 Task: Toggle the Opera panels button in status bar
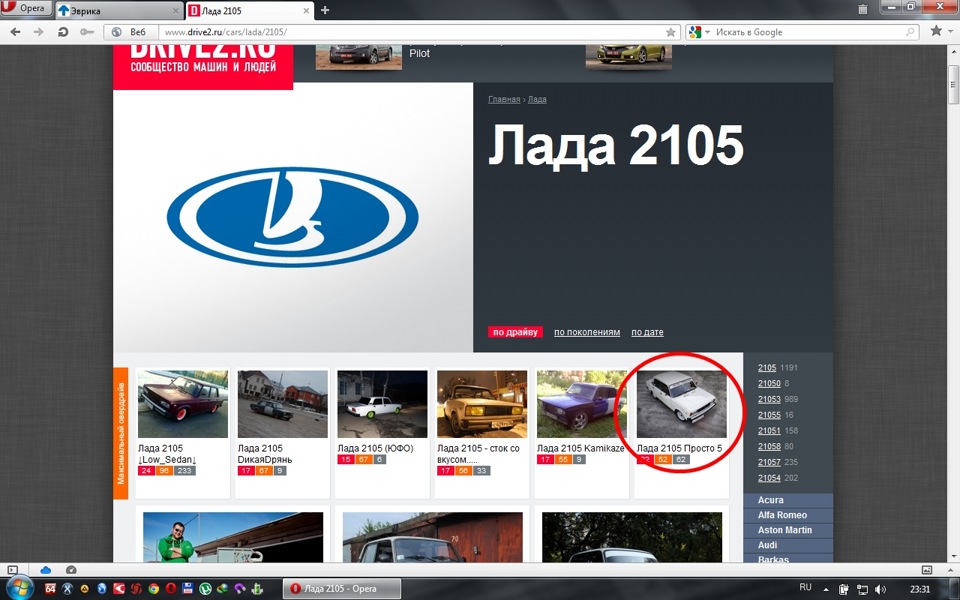(12, 569)
